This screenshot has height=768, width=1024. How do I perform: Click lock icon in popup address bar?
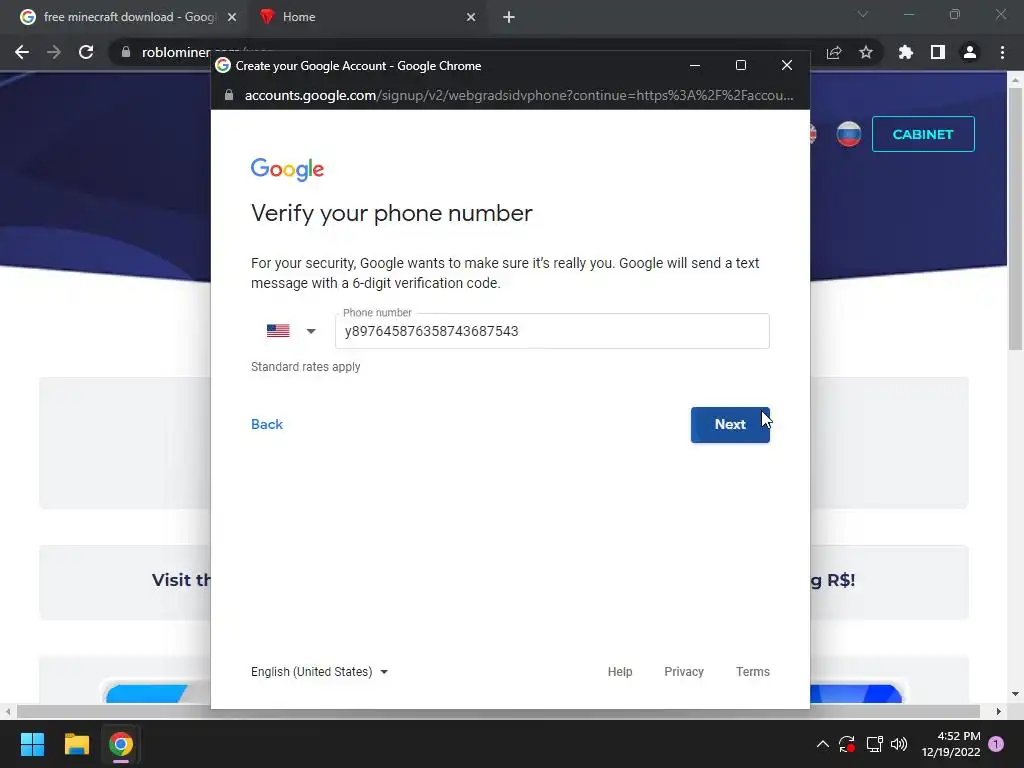[229, 95]
